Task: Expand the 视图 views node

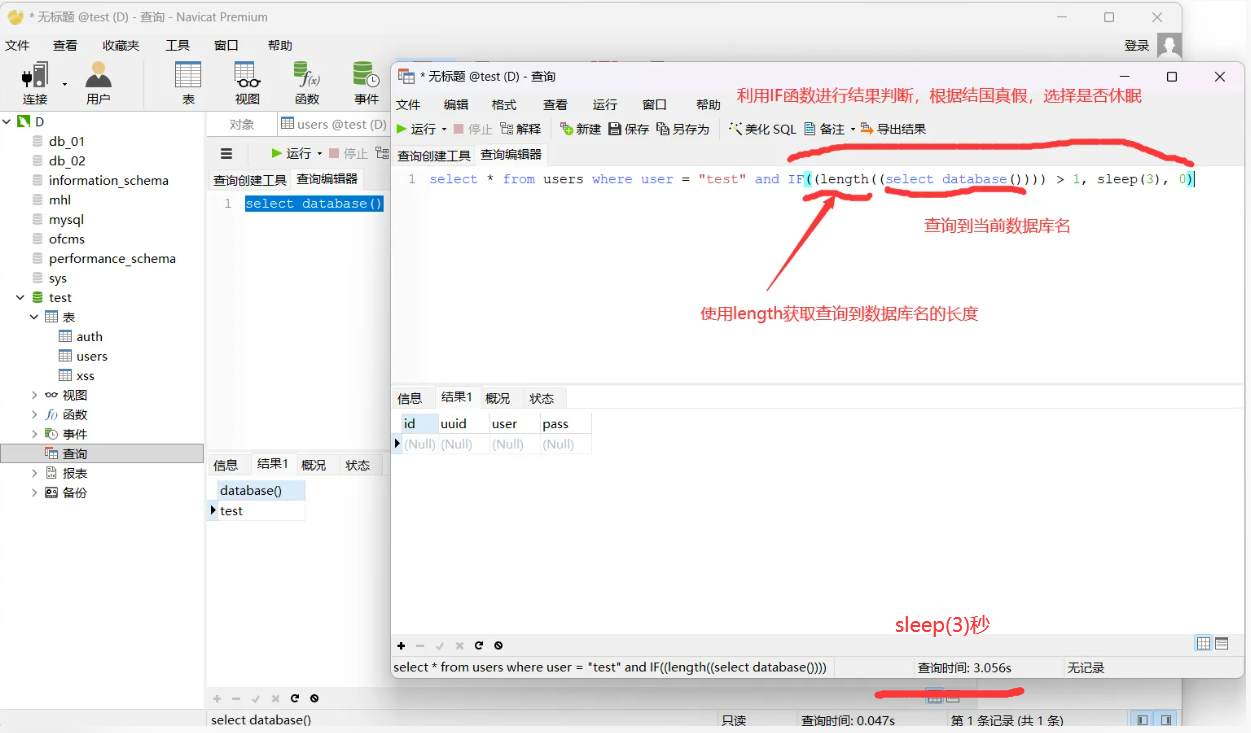Action: [x=35, y=395]
